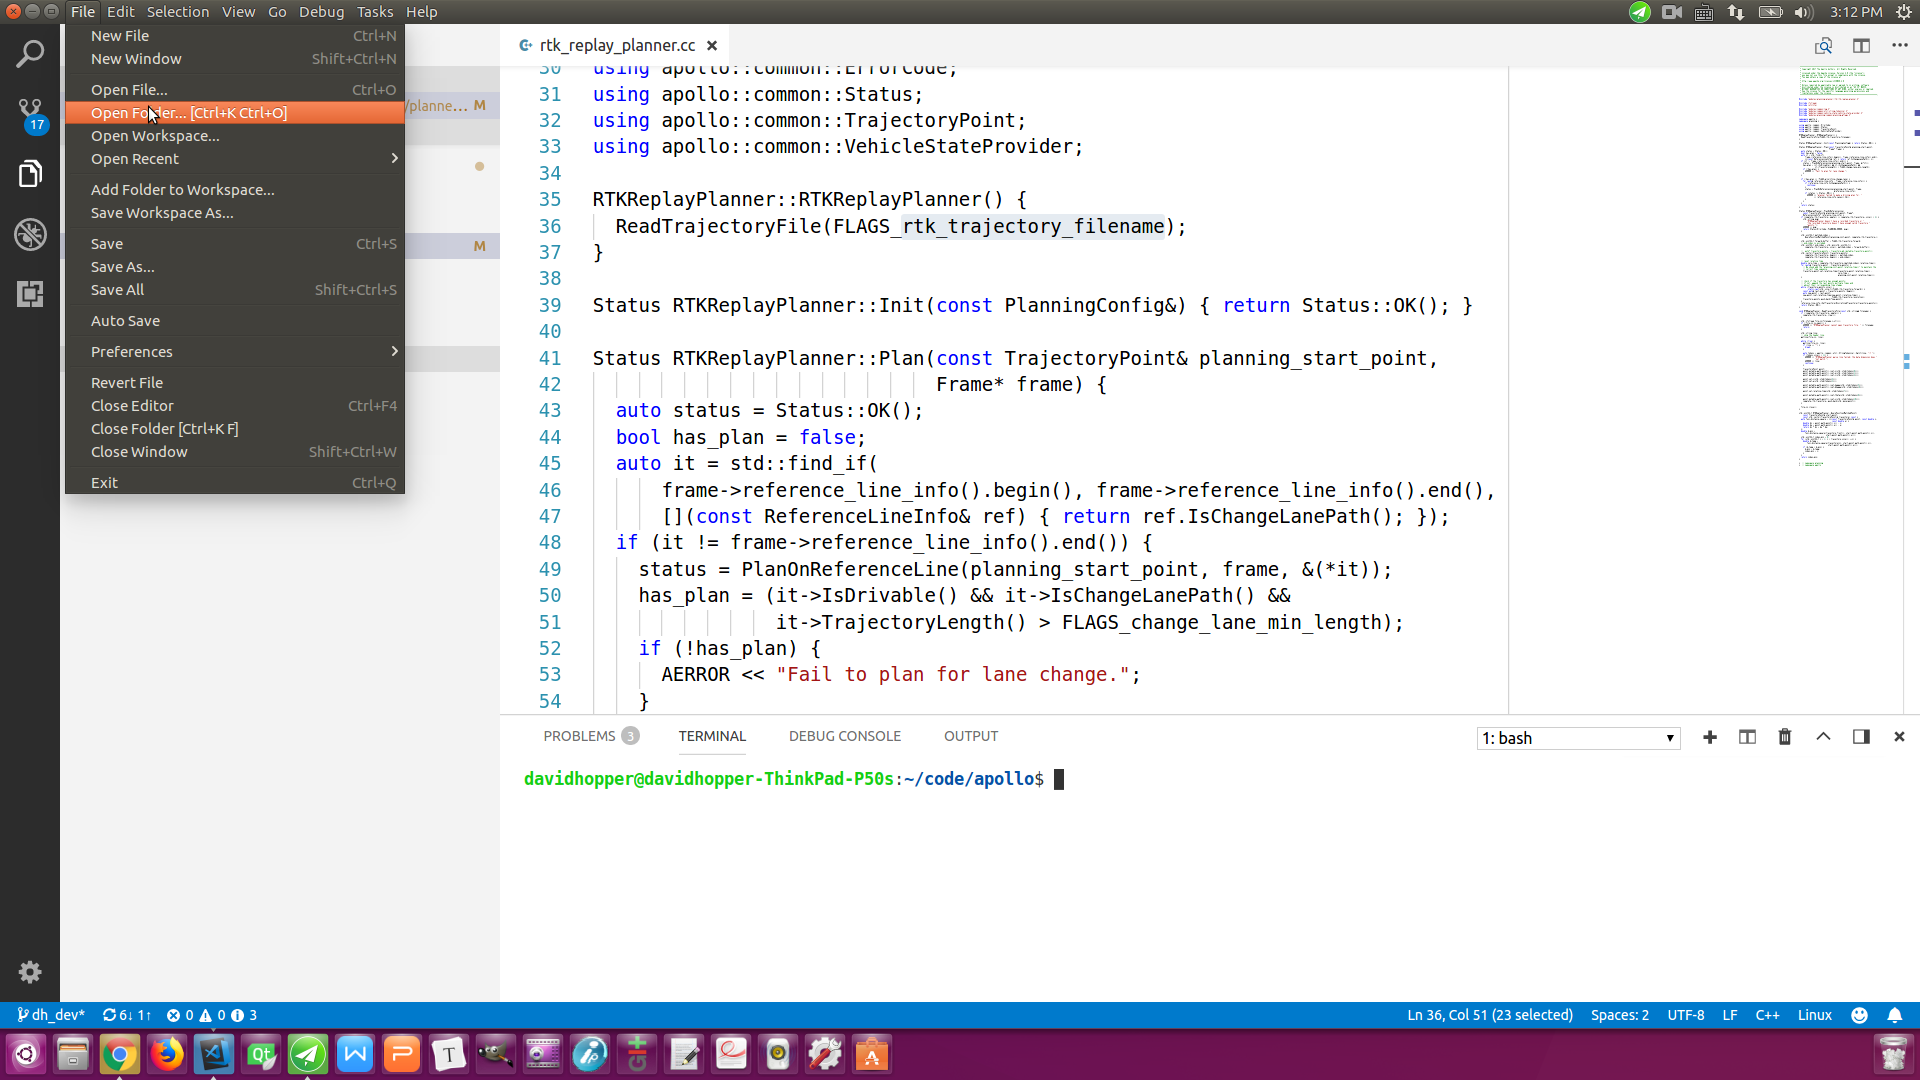The height and width of the screenshot is (1080, 1920).
Task: Expand the Open Recent submenu
Action: pos(235,159)
